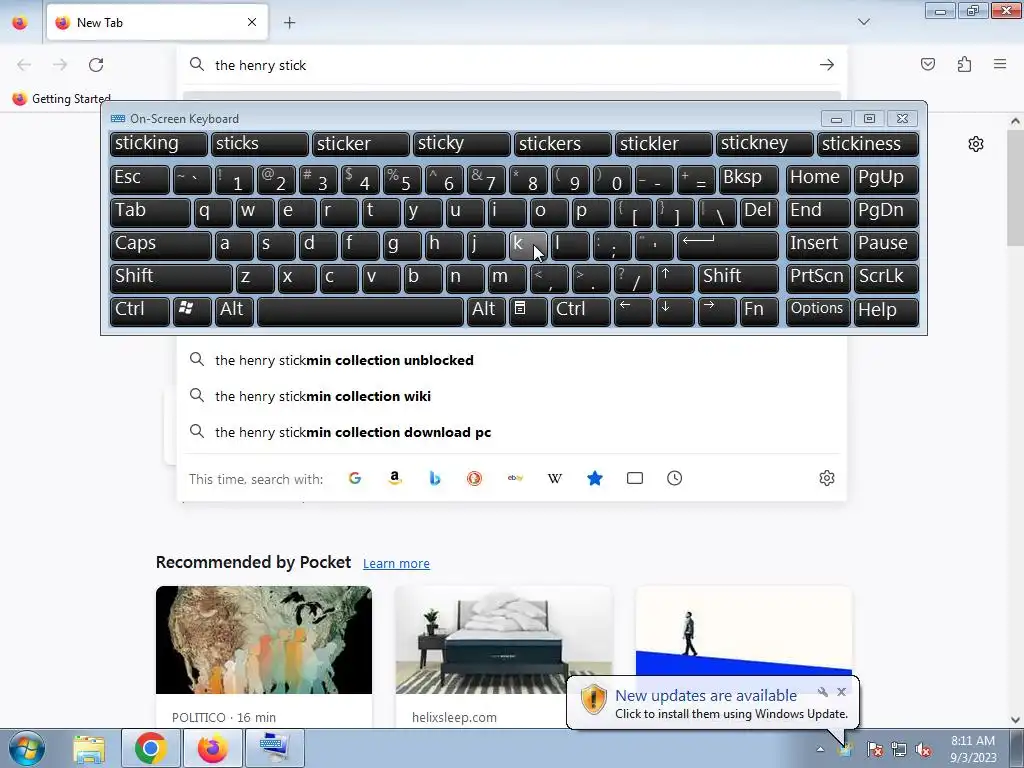Search with Google icon
Viewport: 1024px width, 768px height.
click(355, 478)
